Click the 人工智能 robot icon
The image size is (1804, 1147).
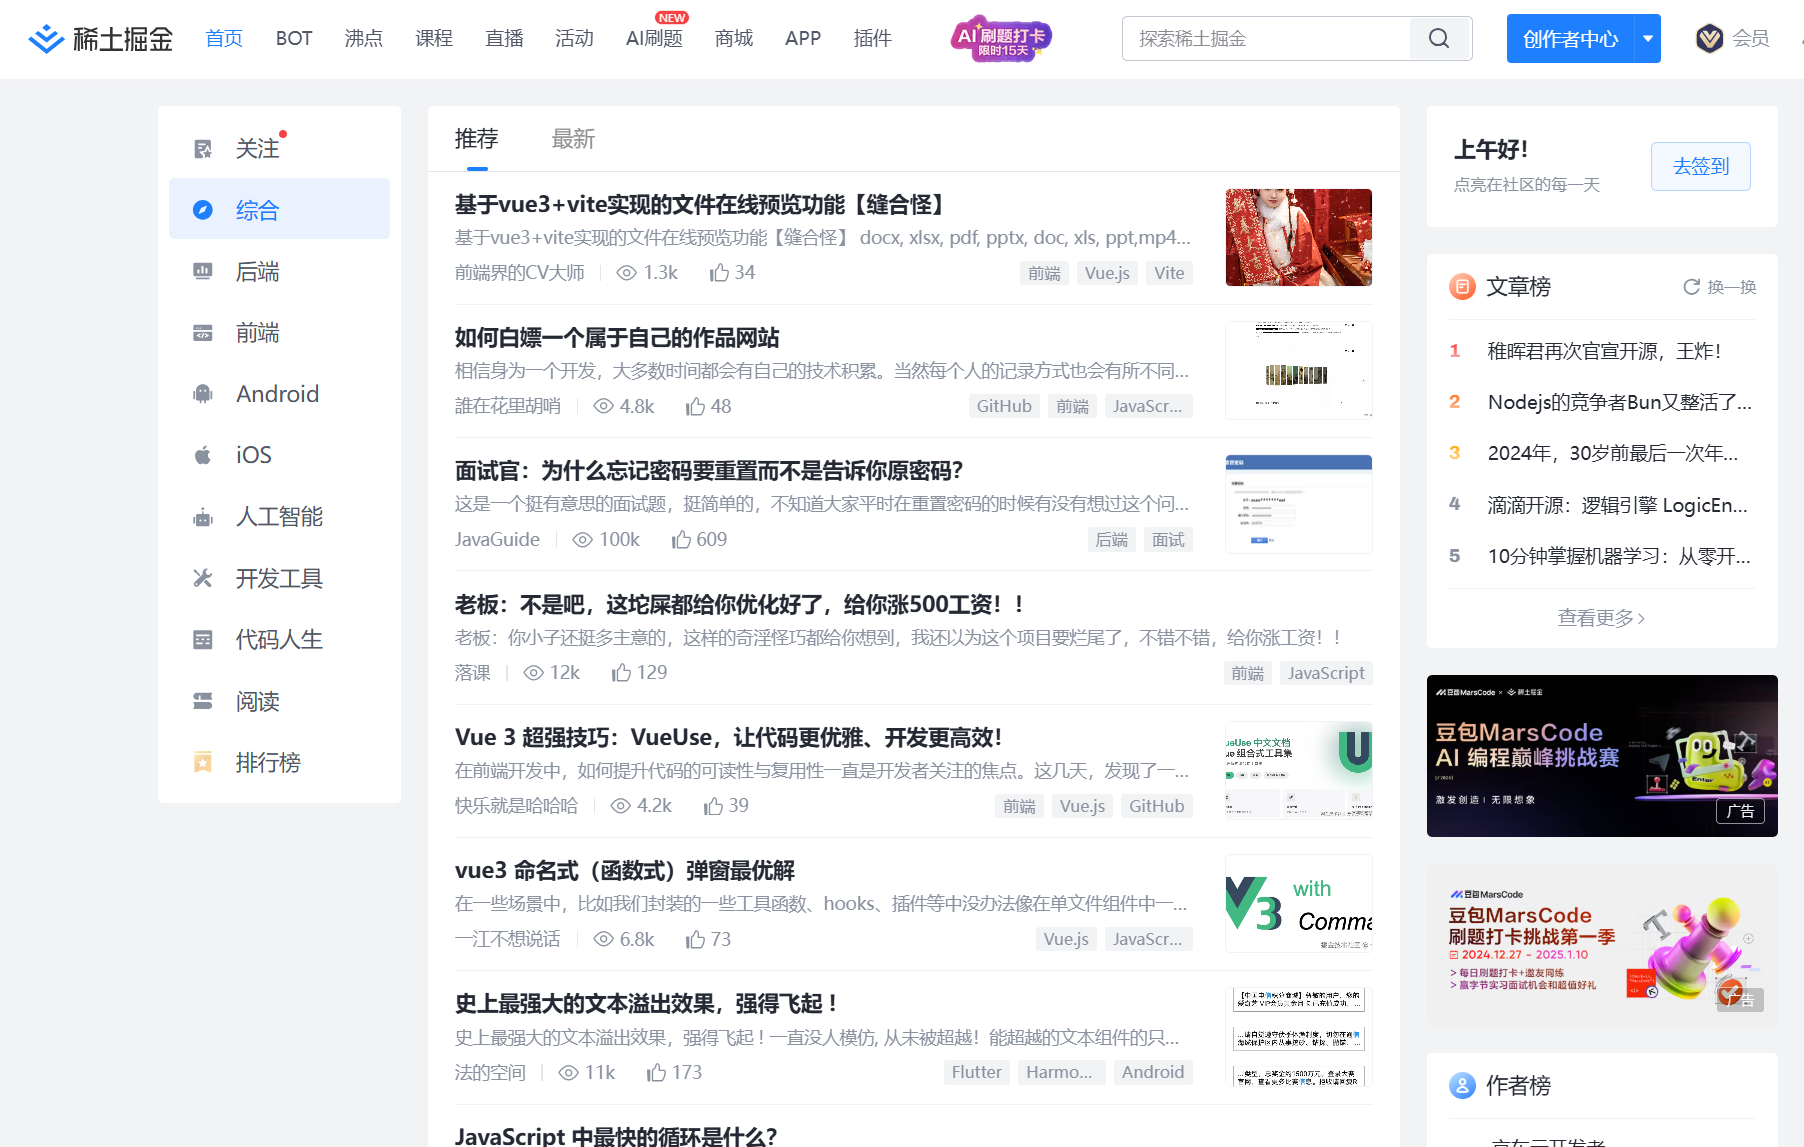coord(203,517)
